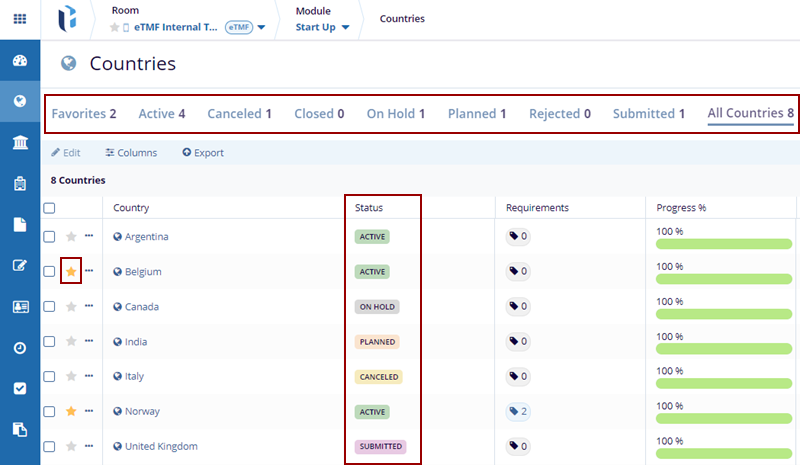Screen dimensions: 800x465
Task: Open the dashboard gauge icon in sidebar
Action: (x=19, y=61)
